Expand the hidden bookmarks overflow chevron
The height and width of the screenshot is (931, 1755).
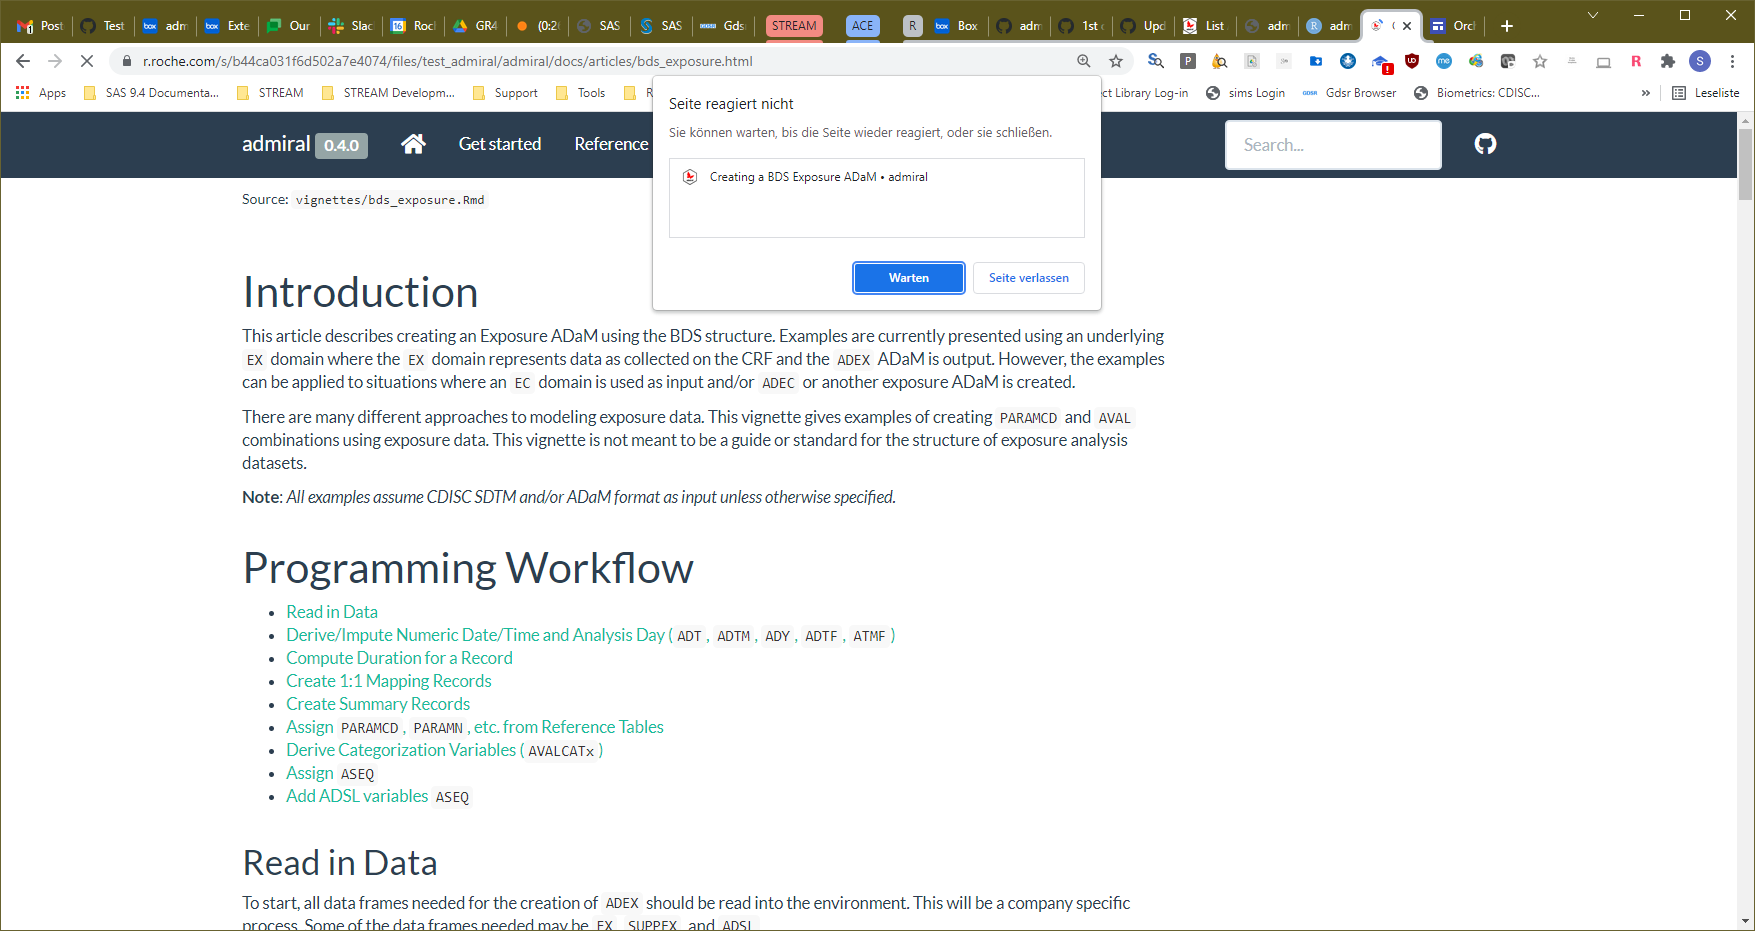click(x=1646, y=92)
